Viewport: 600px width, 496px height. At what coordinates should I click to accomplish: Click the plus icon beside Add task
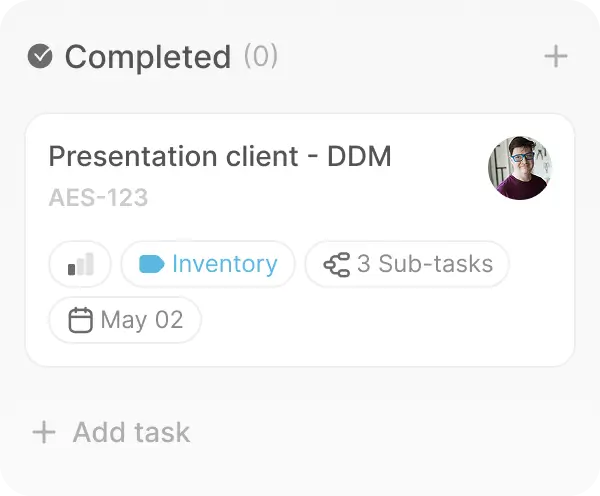pyautogui.click(x=44, y=432)
